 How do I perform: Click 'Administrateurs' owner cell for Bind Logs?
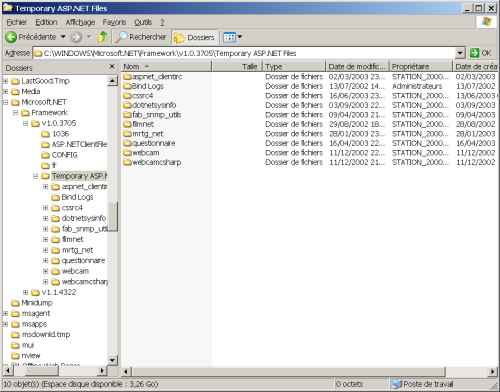coord(417,86)
